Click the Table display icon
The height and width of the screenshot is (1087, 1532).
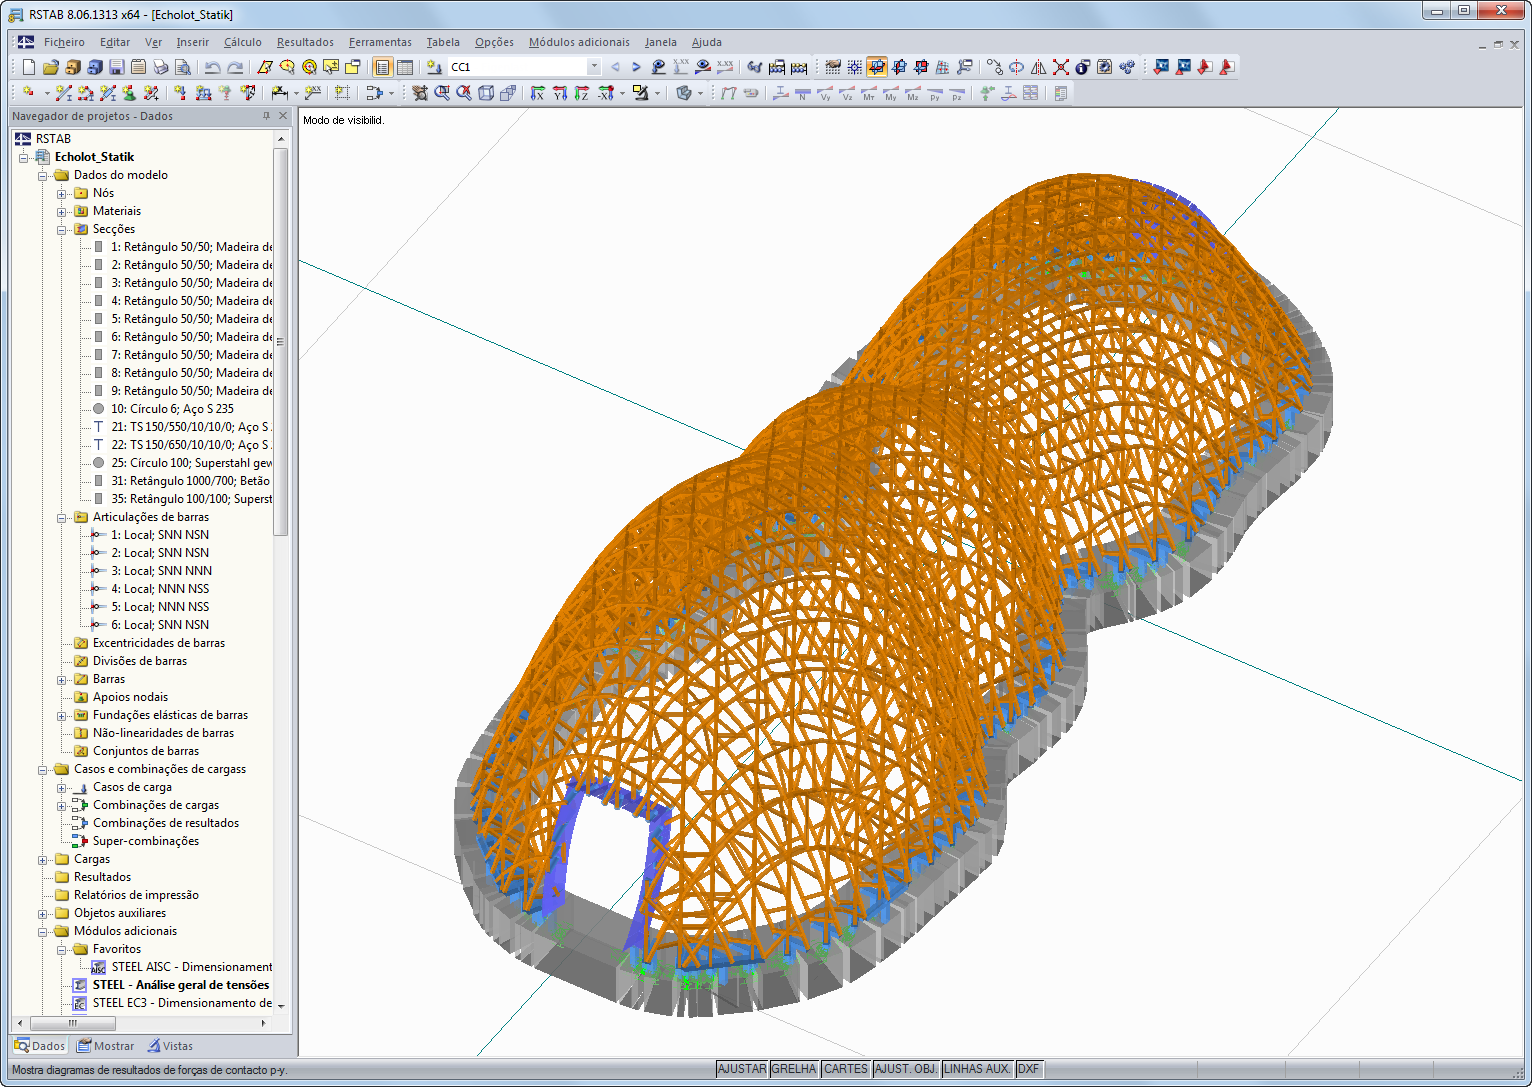405,67
